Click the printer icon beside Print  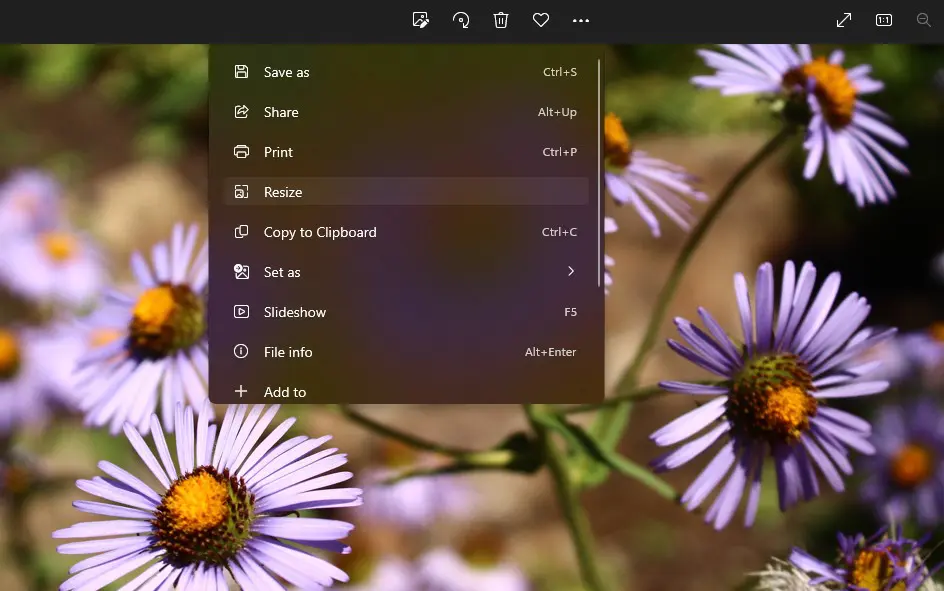[241, 152]
